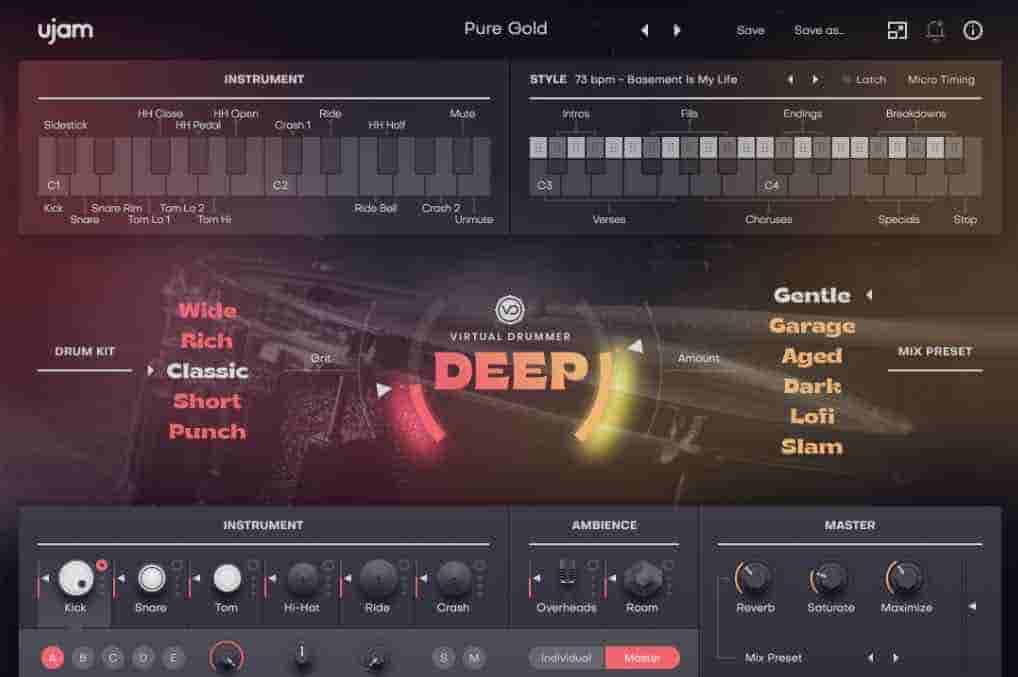
Task: Select the Gentle mix preset
Action: (812, 295)
